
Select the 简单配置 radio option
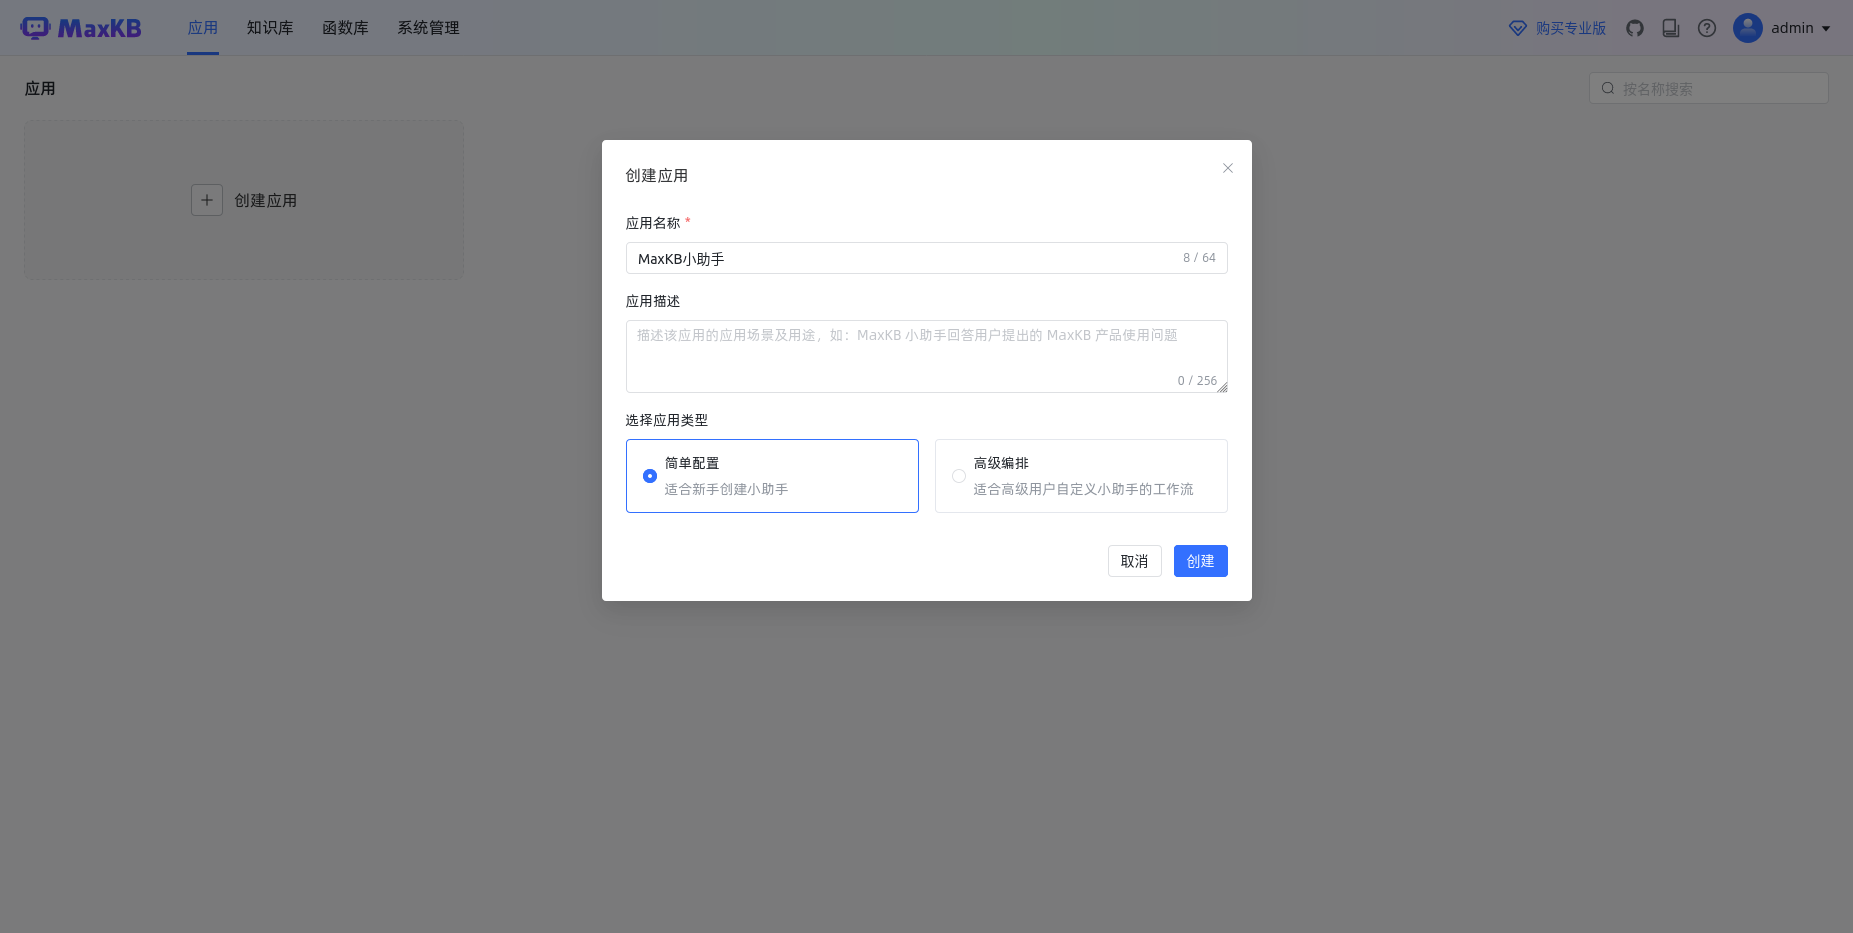pos(650,476)
